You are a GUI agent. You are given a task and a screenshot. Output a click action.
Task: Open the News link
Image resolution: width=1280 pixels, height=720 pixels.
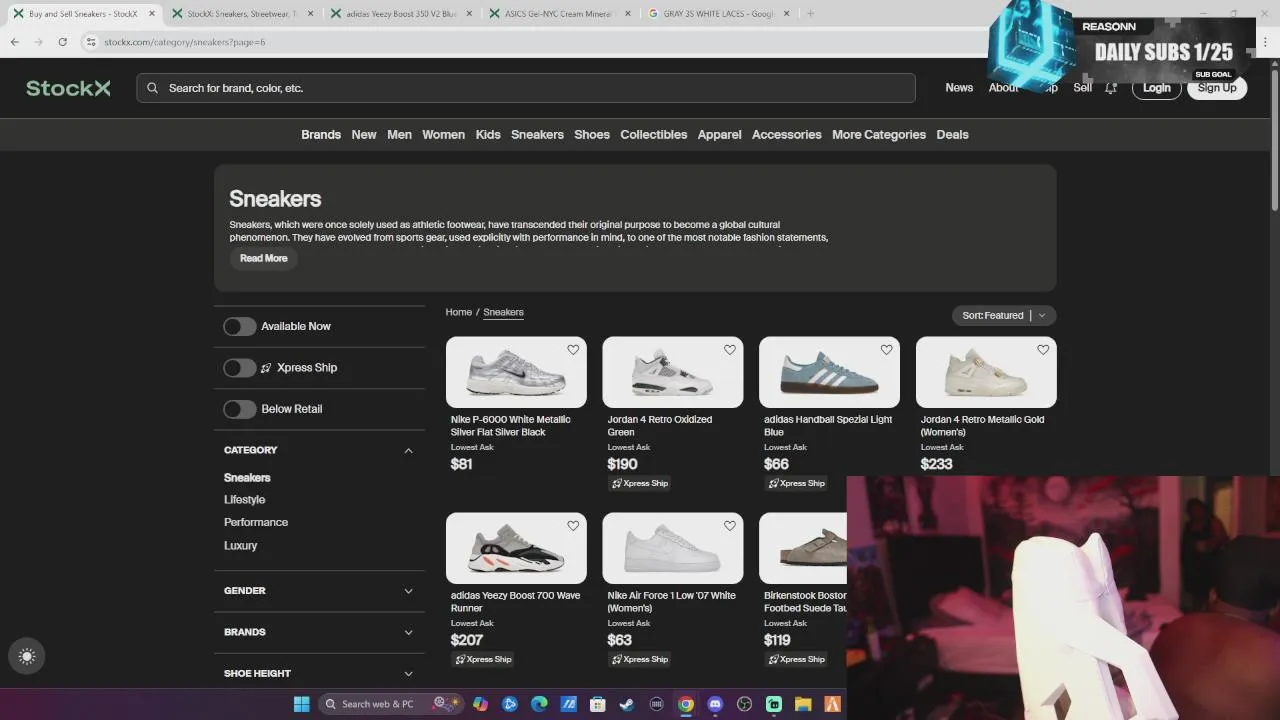959,88
